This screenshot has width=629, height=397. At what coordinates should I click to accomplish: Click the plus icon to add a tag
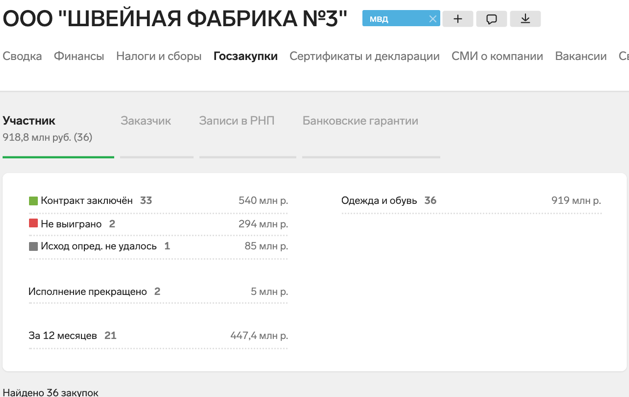(458, 19)
